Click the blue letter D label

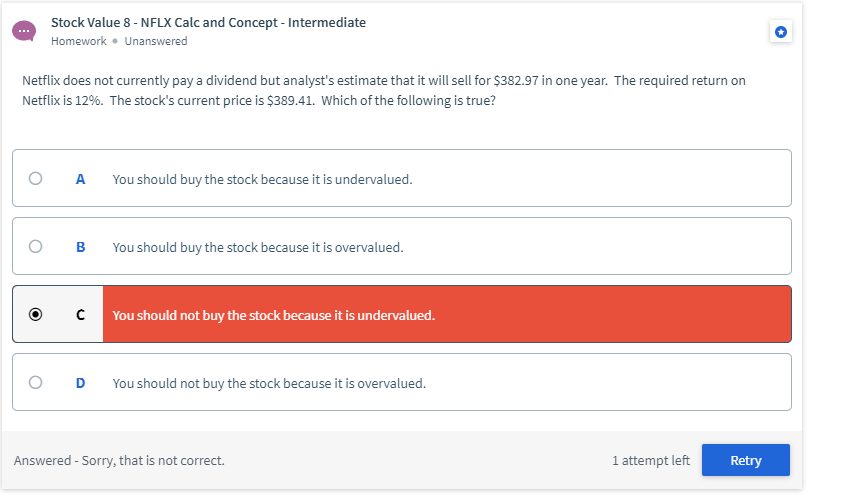80,383
